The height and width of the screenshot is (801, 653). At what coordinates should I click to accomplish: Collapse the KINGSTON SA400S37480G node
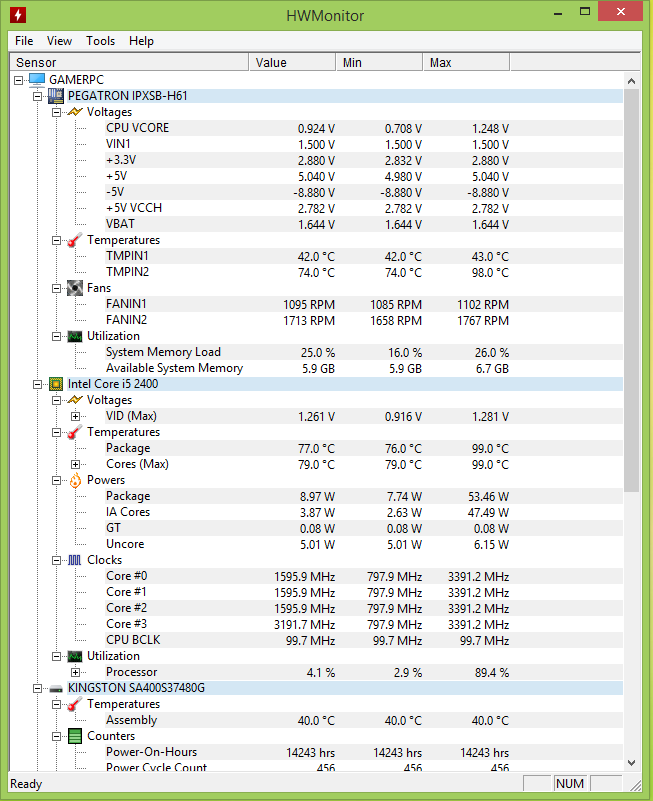37,689
